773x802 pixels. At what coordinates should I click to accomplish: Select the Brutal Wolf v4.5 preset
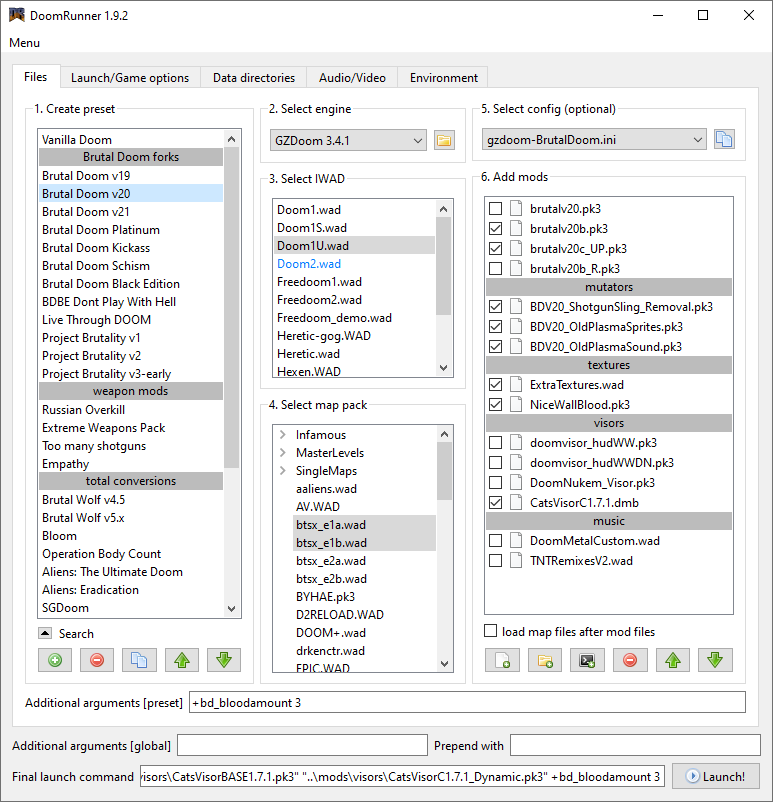tap(131, 500)
